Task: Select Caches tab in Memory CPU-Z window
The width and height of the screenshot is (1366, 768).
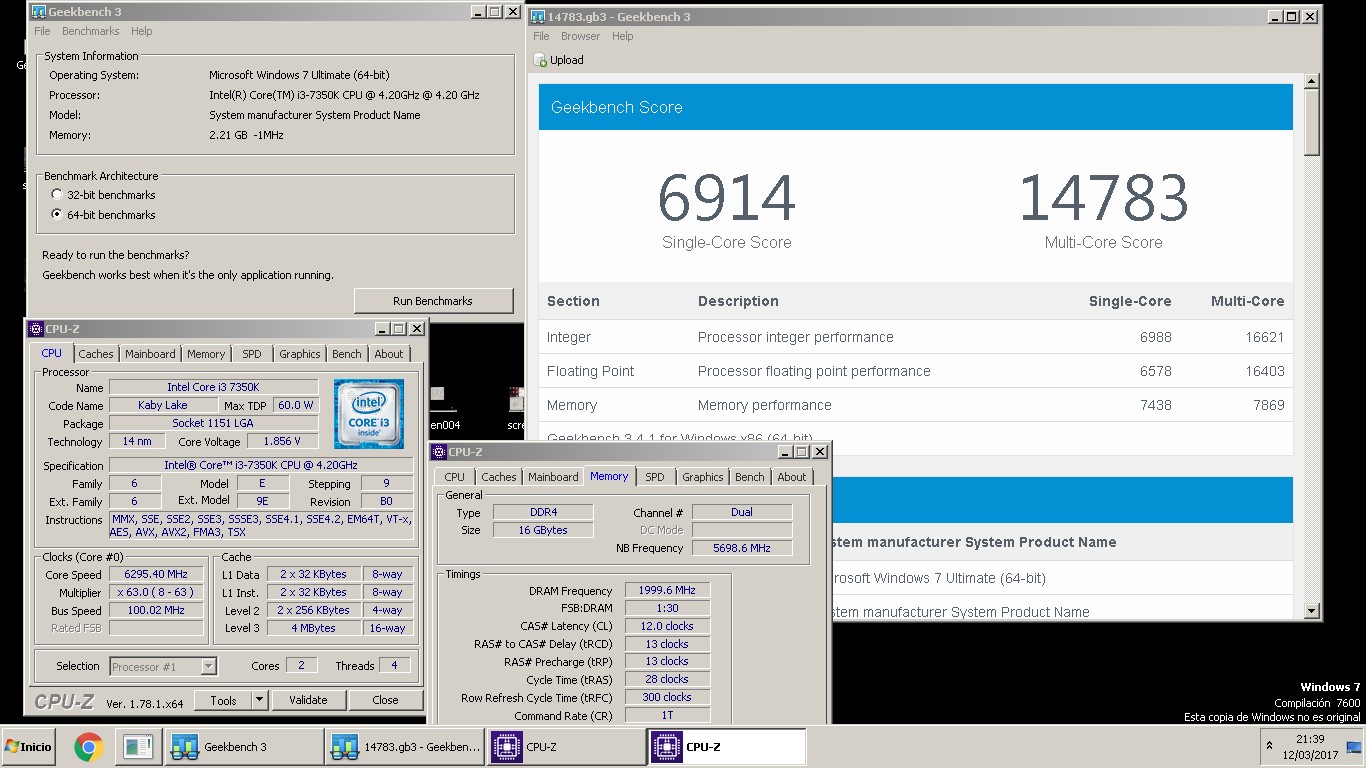Action: (x=499, y=477)
